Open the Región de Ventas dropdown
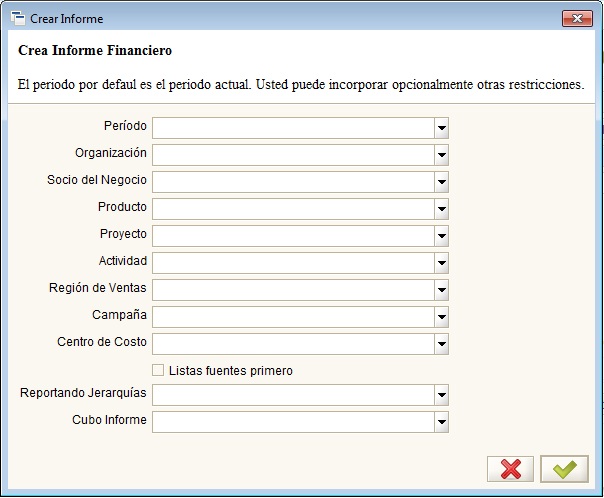 point(441,290)
